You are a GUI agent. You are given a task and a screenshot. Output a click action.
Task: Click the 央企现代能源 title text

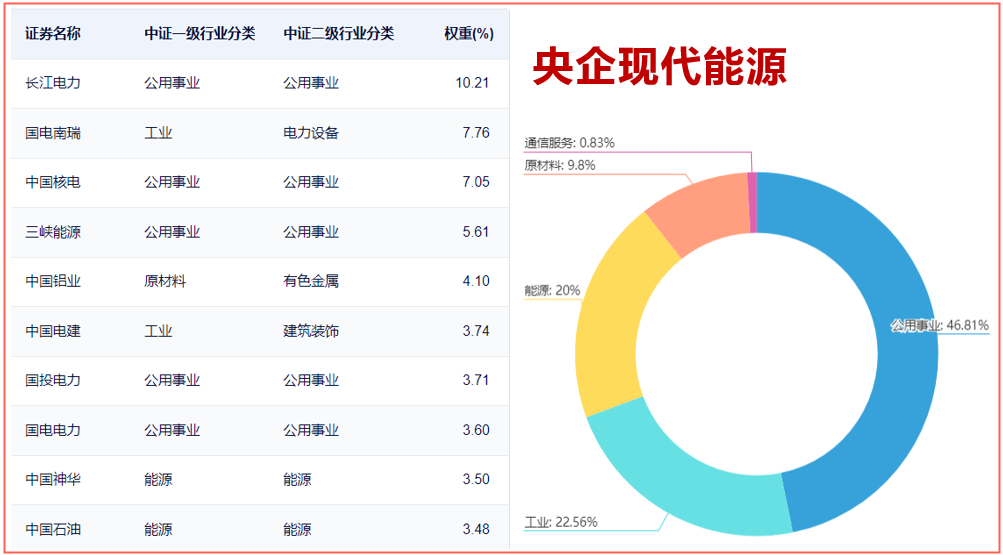pos(659,68)
